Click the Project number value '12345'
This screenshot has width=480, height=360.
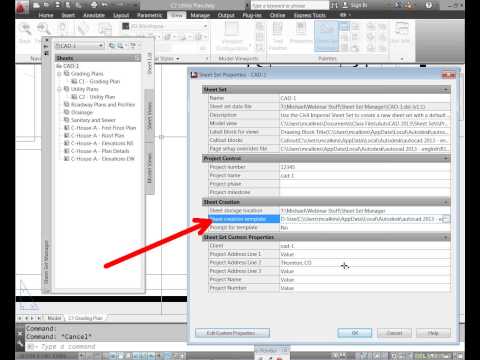pos(288,167)
